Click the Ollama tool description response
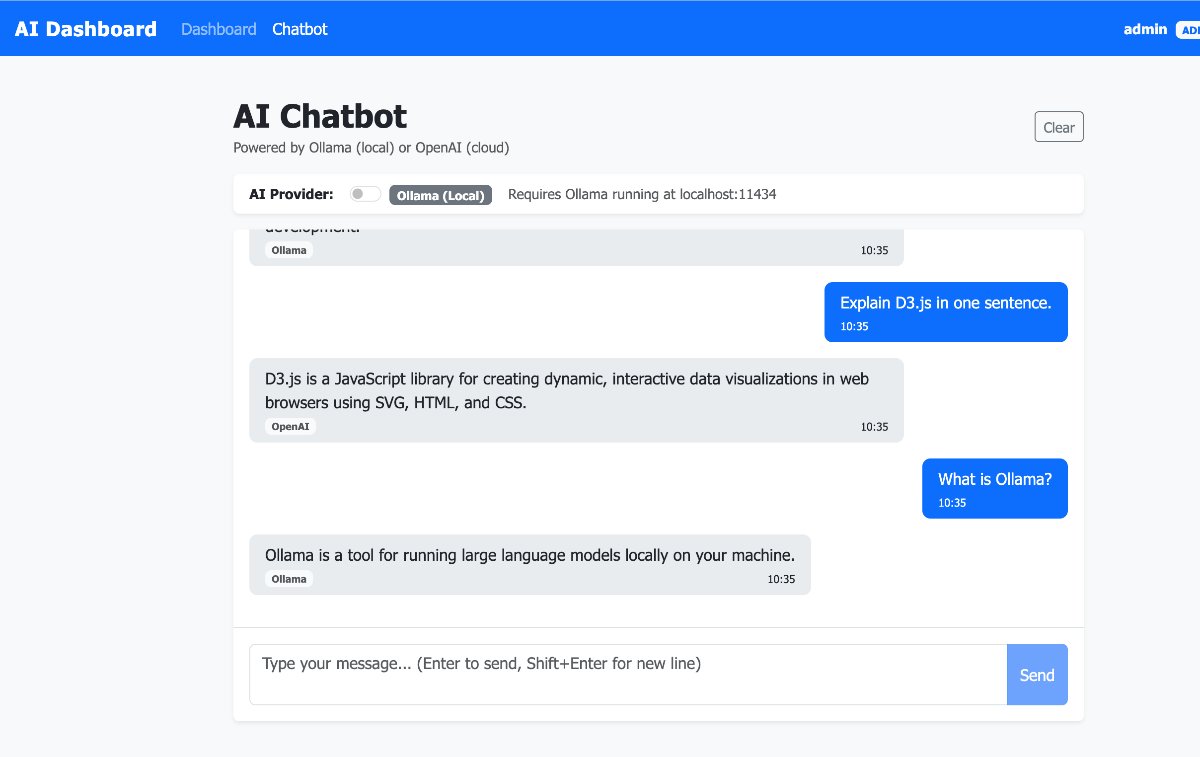The height and width of the screenshot is (757, 1200). tap(529, 556)
